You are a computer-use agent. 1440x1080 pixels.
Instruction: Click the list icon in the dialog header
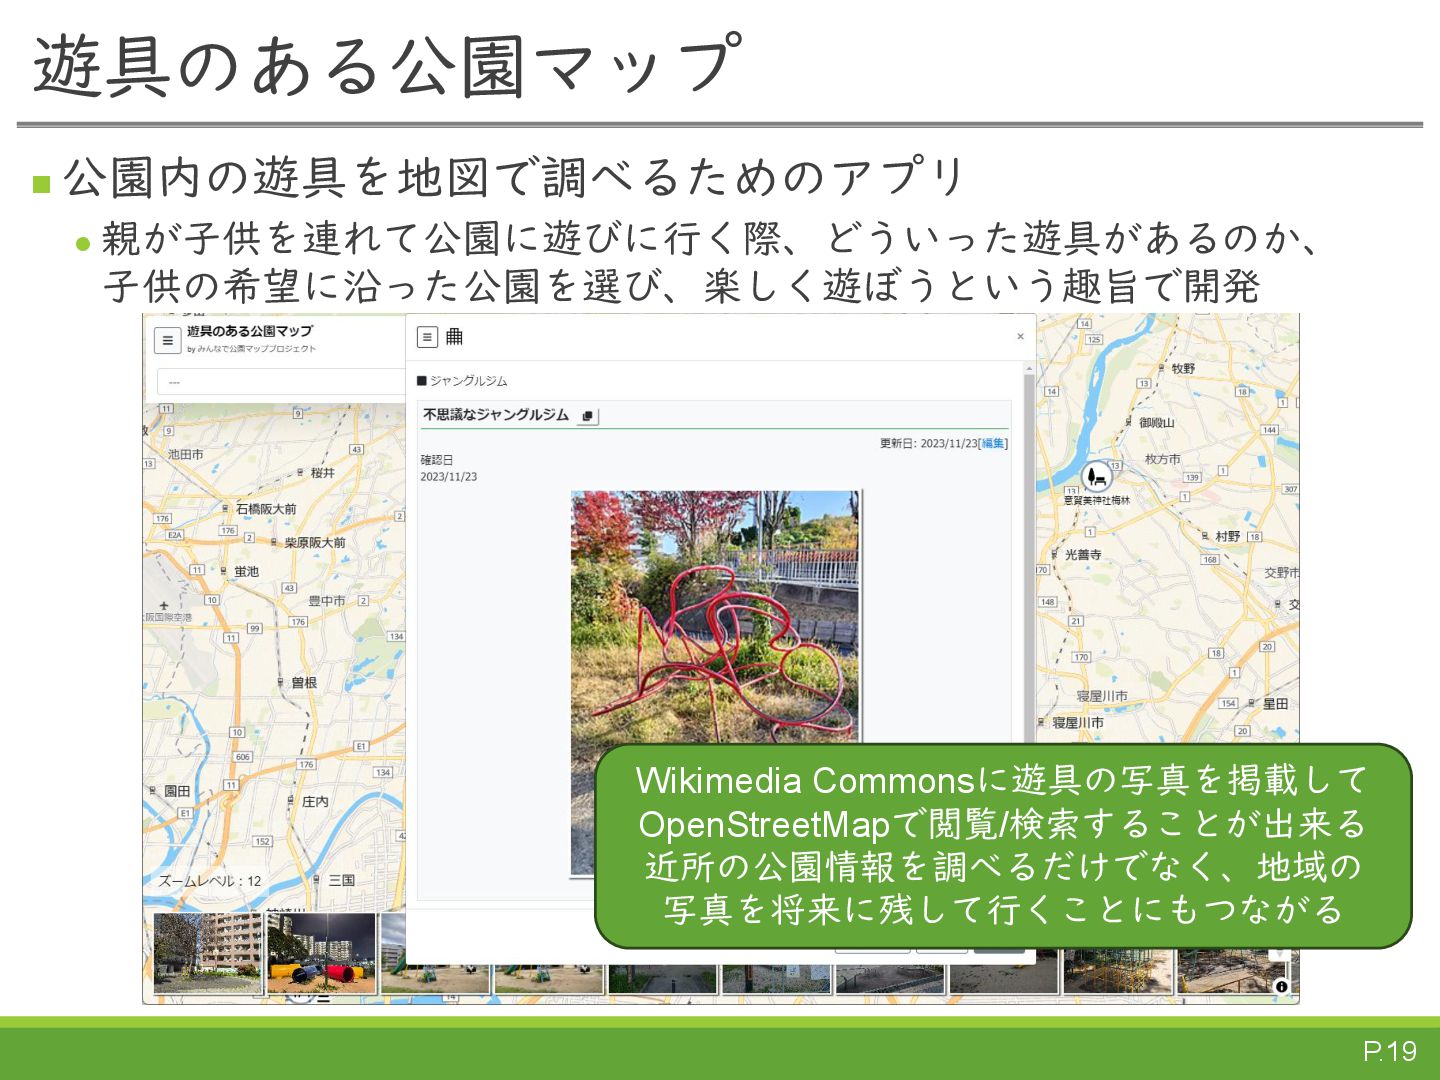coord(427,337)
